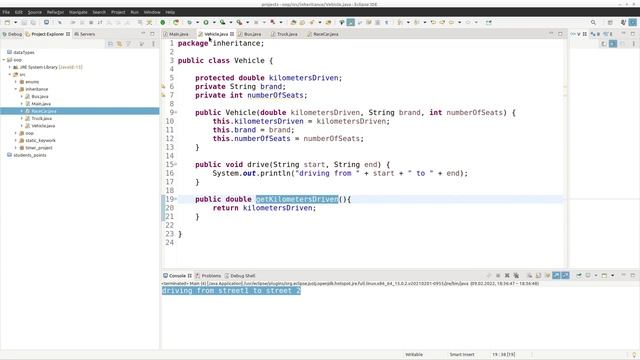Click the warning marker on line 6
Image resolution: width=640 pixels, height=360 pixels.
tap(163, 87)
